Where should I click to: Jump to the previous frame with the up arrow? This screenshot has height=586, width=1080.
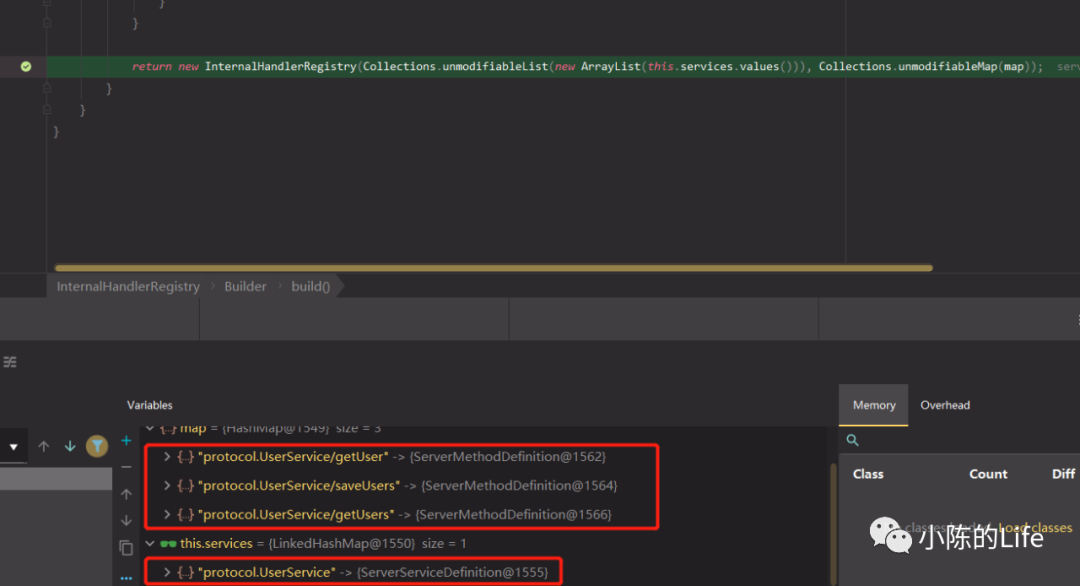[43, 446]
